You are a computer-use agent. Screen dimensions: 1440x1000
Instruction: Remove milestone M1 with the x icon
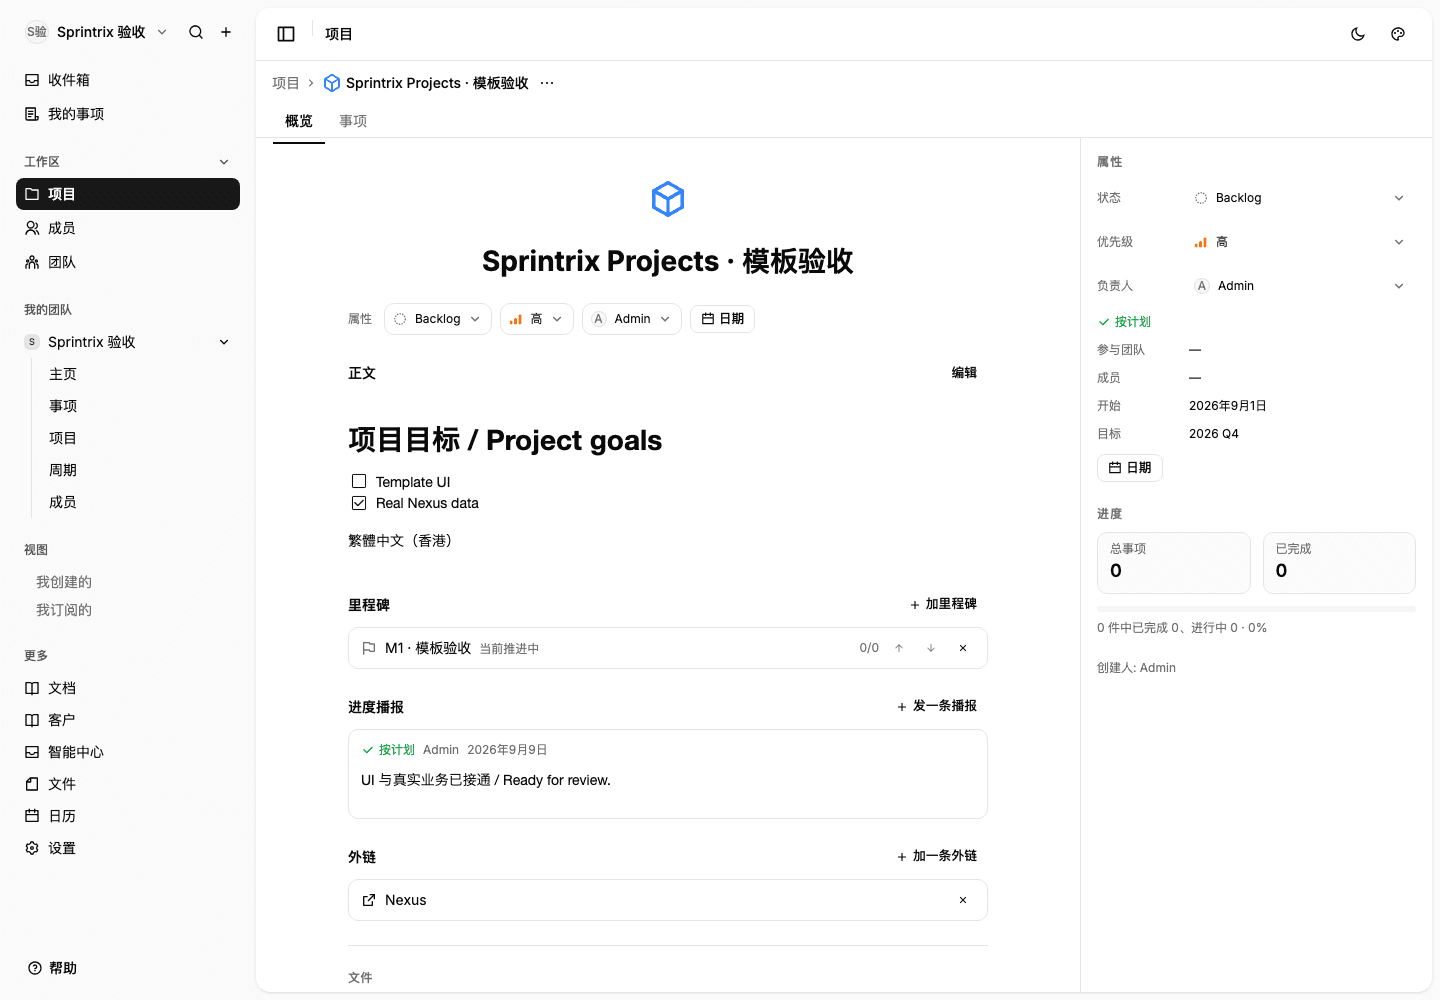[x=963, y=648]
